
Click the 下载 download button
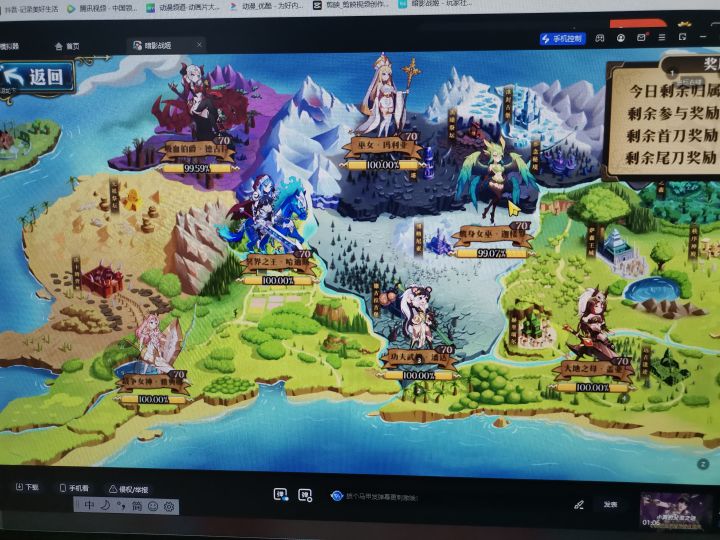(28, 487)
